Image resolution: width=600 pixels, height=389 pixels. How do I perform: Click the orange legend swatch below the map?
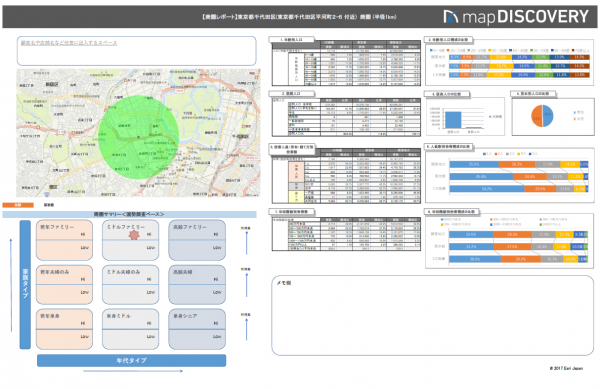[18, 205]
